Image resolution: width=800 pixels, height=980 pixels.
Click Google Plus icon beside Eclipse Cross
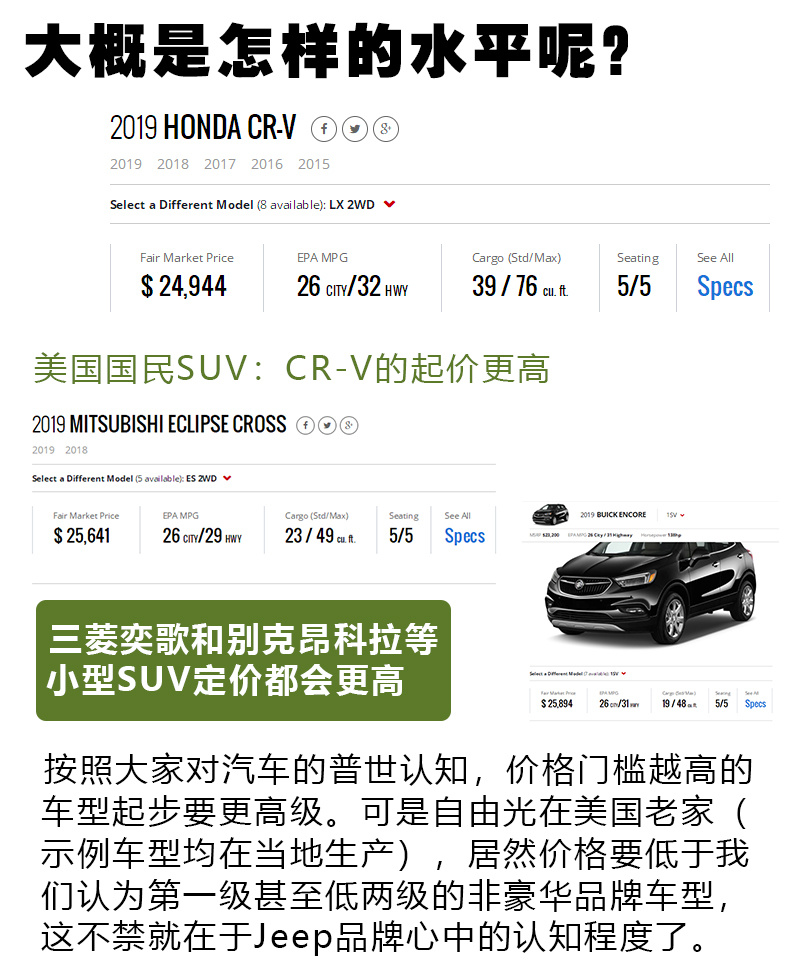click(349, 426)
